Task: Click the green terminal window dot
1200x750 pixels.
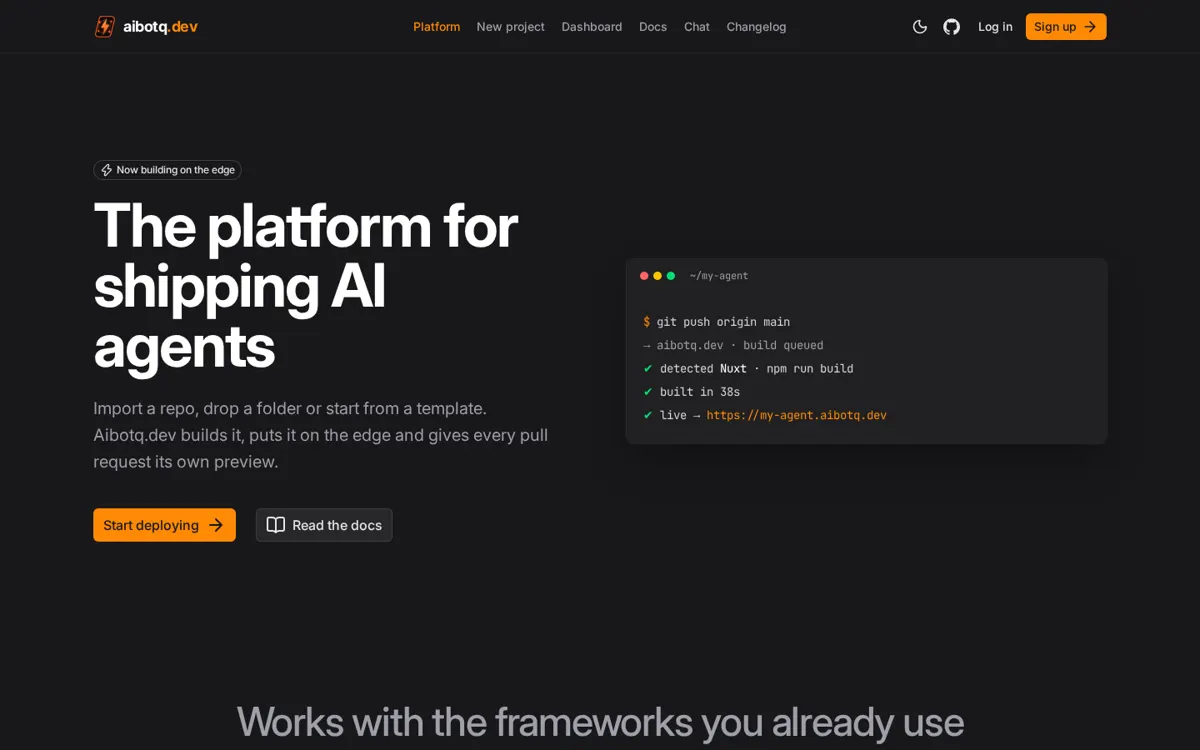Action: tap(671, 276)
